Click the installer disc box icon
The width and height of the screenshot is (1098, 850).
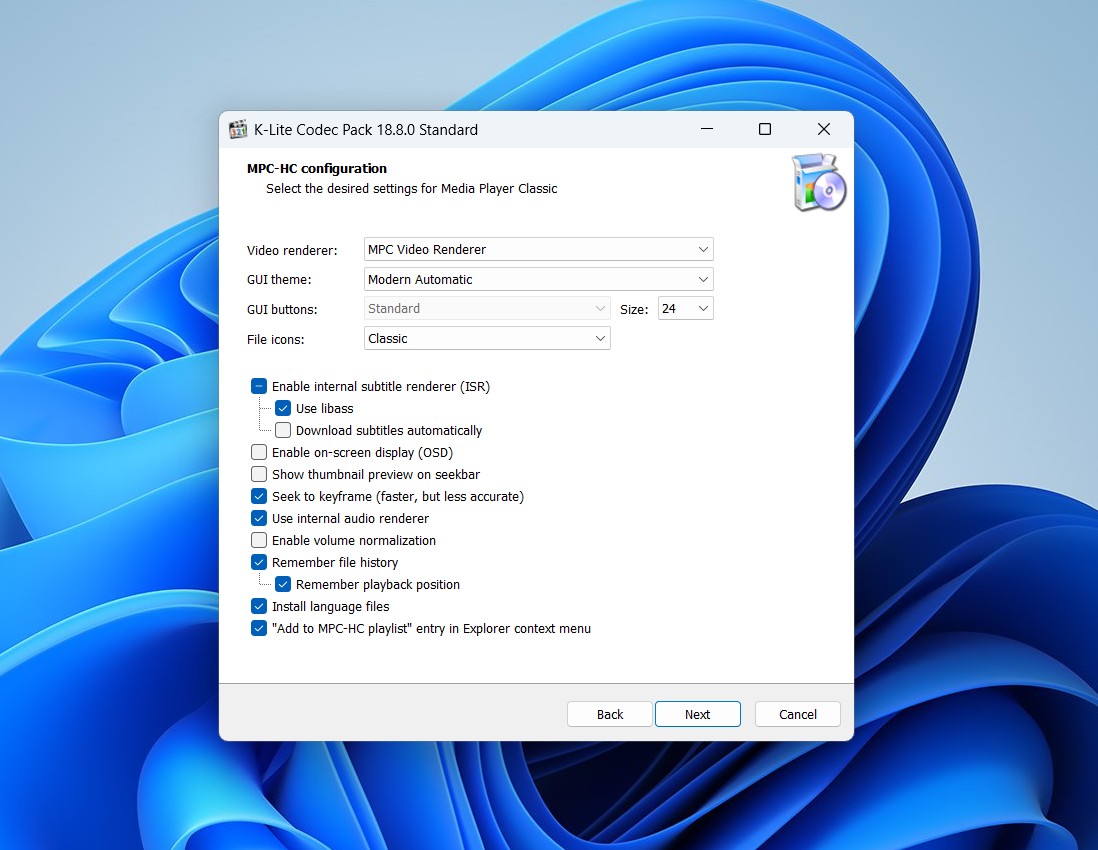[819, 183]
